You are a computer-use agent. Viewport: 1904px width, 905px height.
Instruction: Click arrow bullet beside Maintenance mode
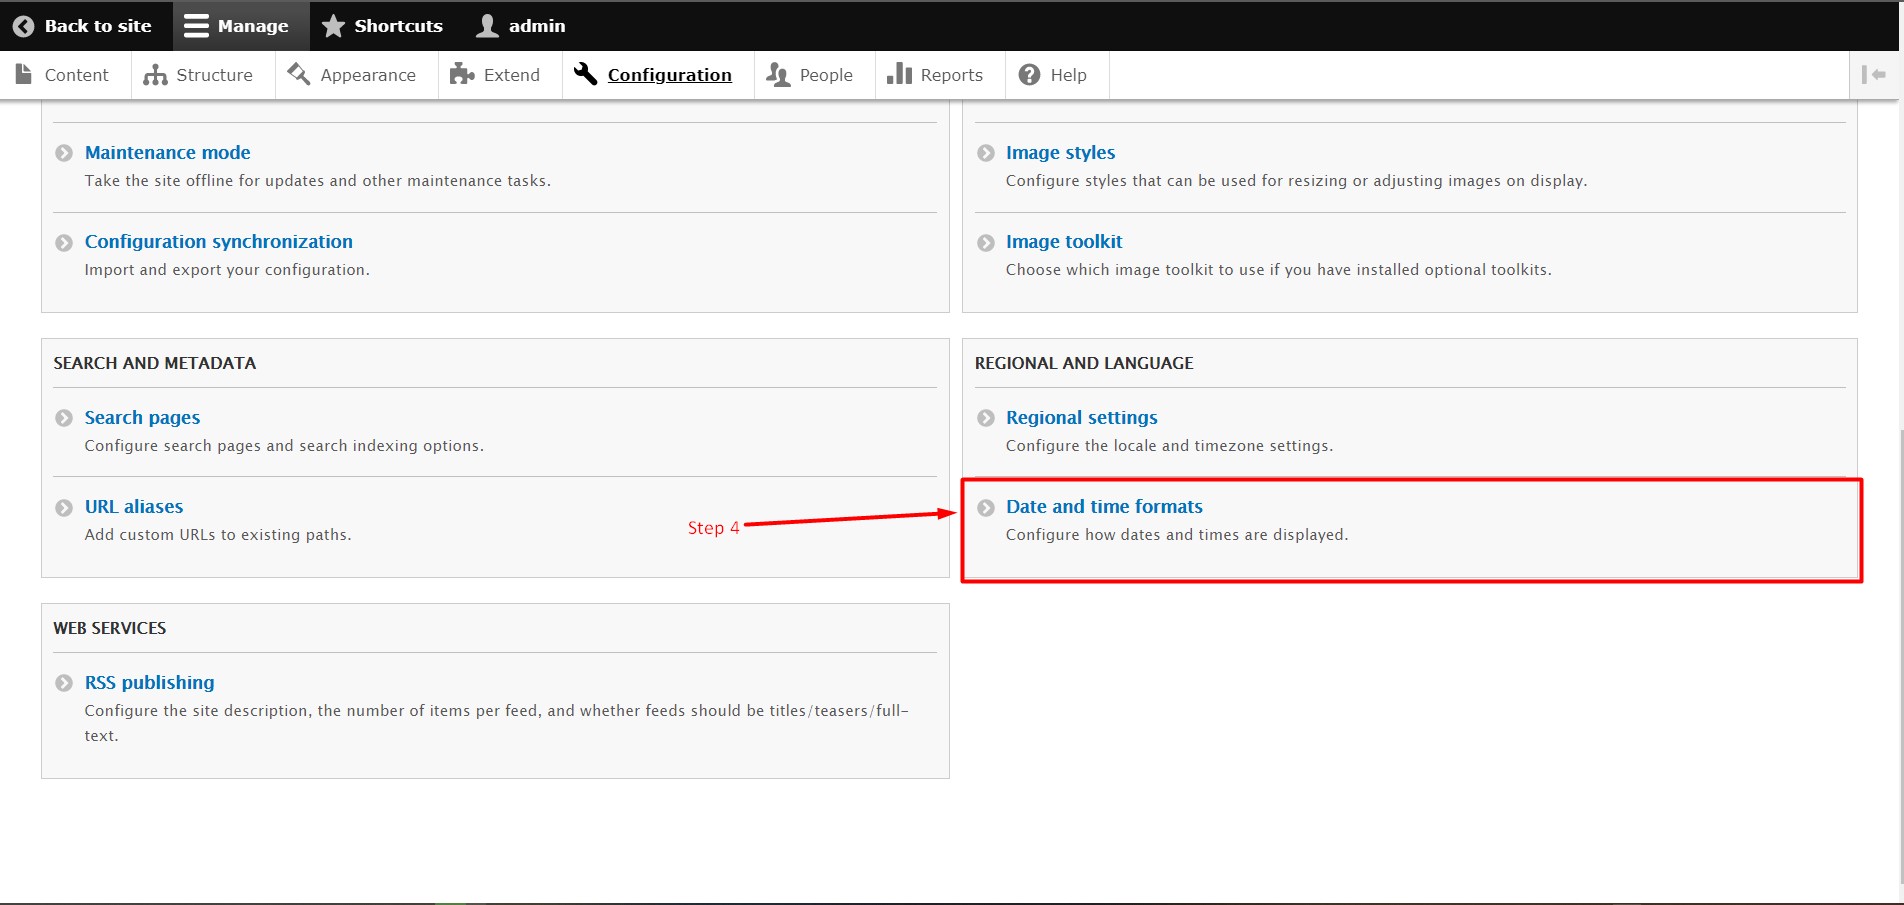coord(64,153)
